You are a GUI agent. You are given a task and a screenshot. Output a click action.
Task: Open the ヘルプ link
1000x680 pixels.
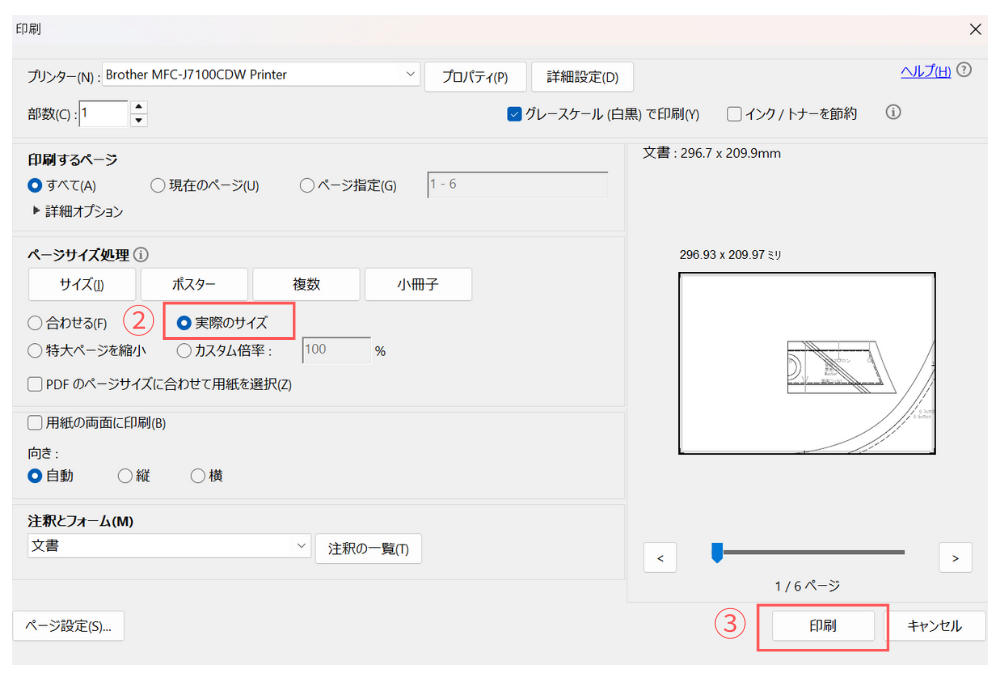pos(925,71)
